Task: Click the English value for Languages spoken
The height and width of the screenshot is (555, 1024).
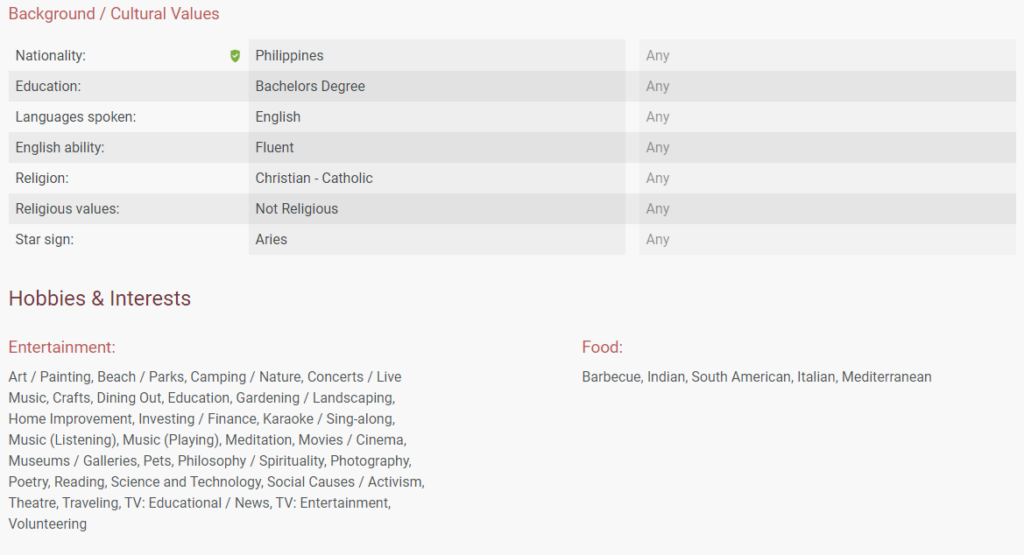Action: click(x=278, y=117)
